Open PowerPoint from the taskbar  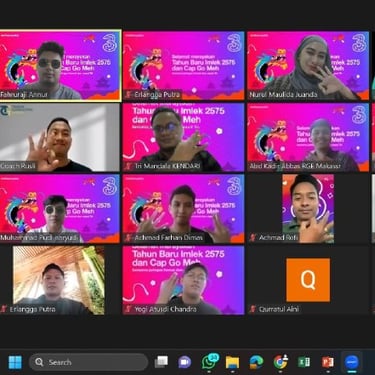click(x=328, y=362)
